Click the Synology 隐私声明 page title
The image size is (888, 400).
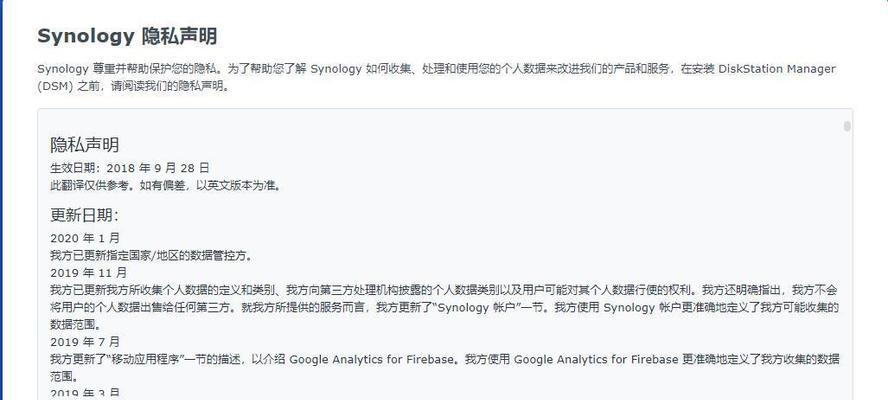127,36
